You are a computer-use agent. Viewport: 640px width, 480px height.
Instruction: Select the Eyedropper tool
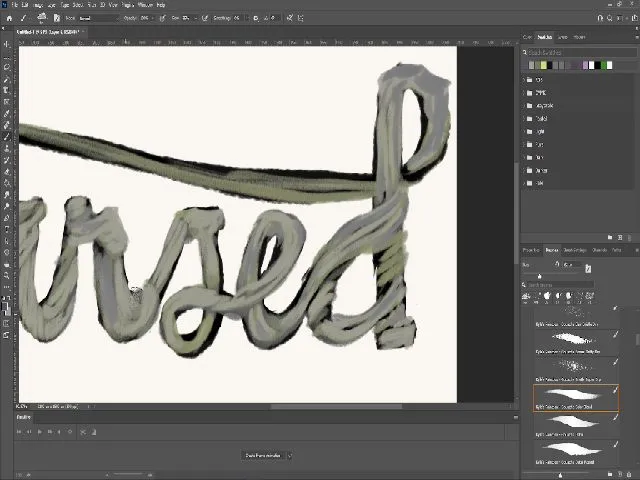pyautogui.click(x=7, y=113)
